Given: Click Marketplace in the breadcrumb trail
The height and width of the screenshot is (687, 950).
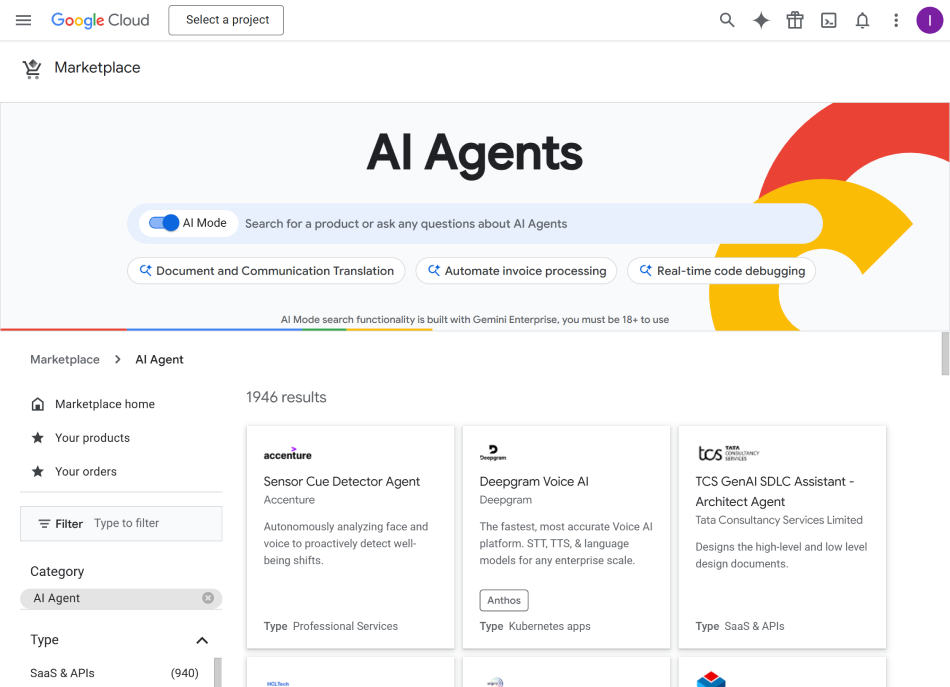Looking at the screenshot, I should click(65, 359).
